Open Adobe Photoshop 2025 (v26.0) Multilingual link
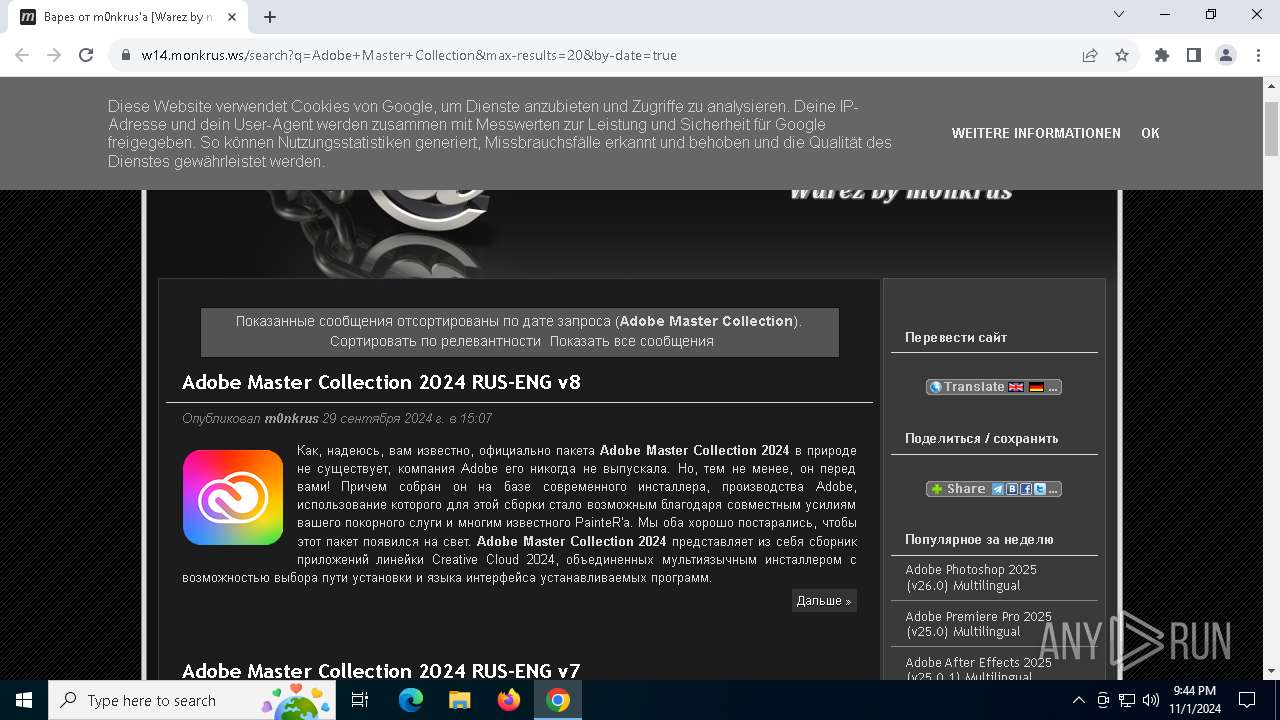Screen dimensions: 1280x720 tap(970, 577)
